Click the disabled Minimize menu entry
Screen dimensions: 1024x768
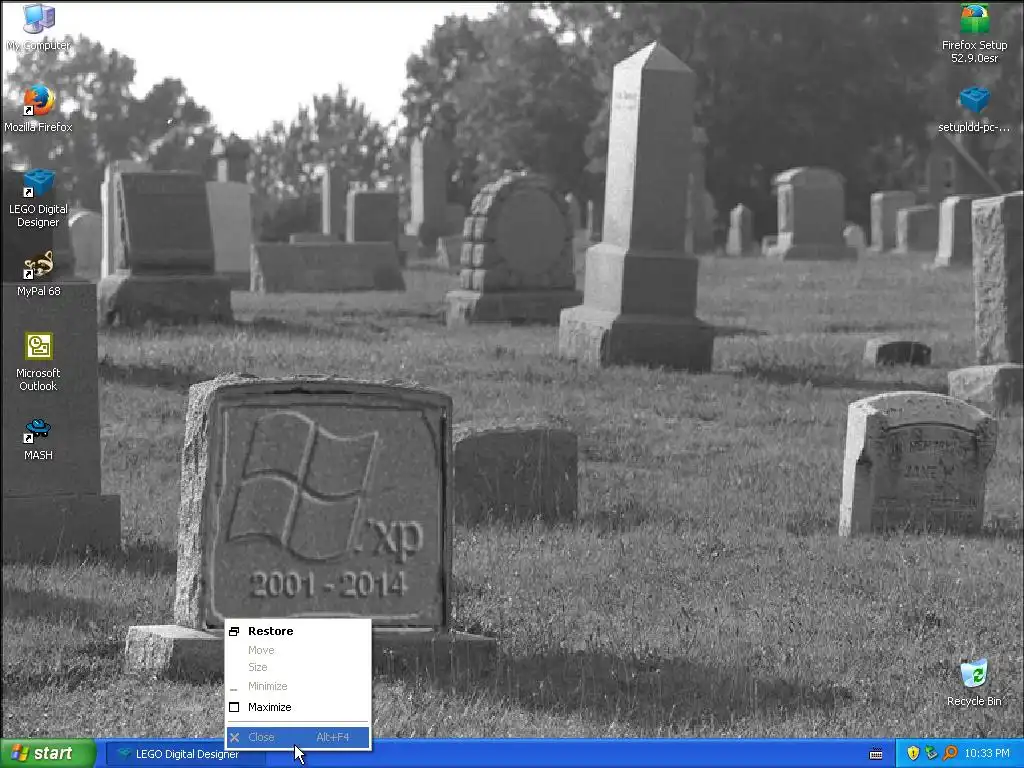298,686
